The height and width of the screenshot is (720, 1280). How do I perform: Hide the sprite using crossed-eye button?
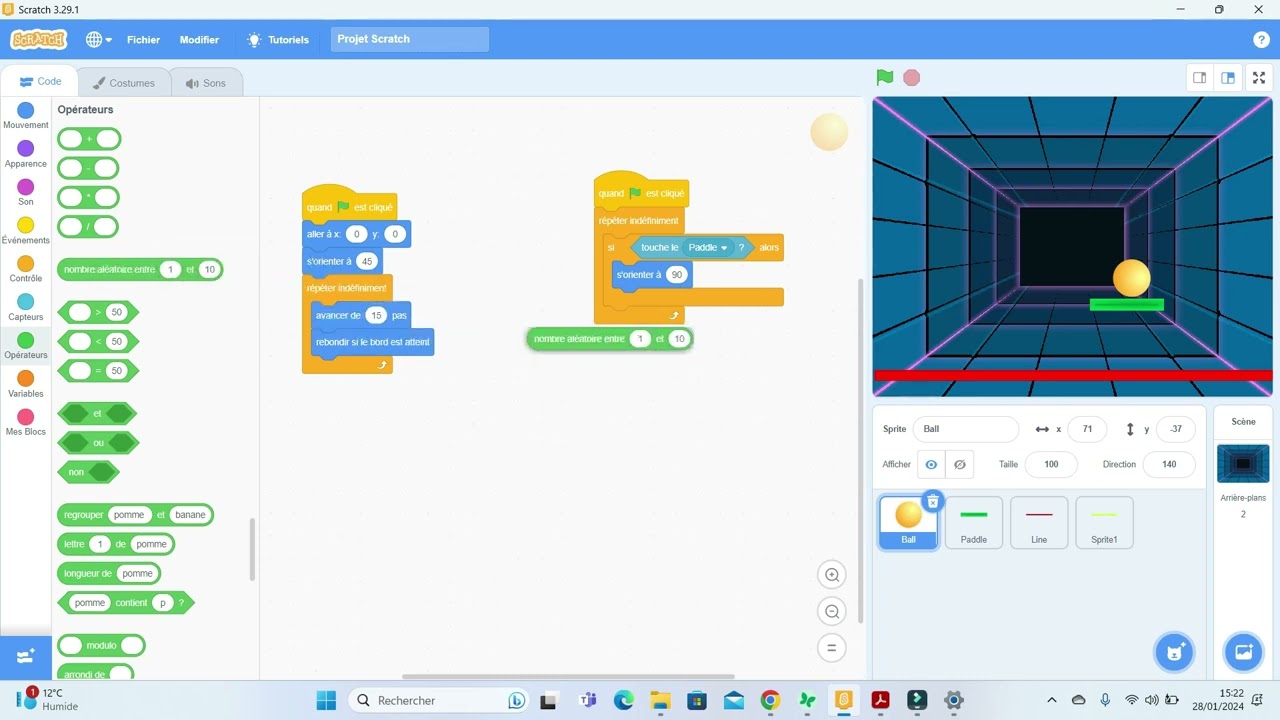tap(959, 465)
